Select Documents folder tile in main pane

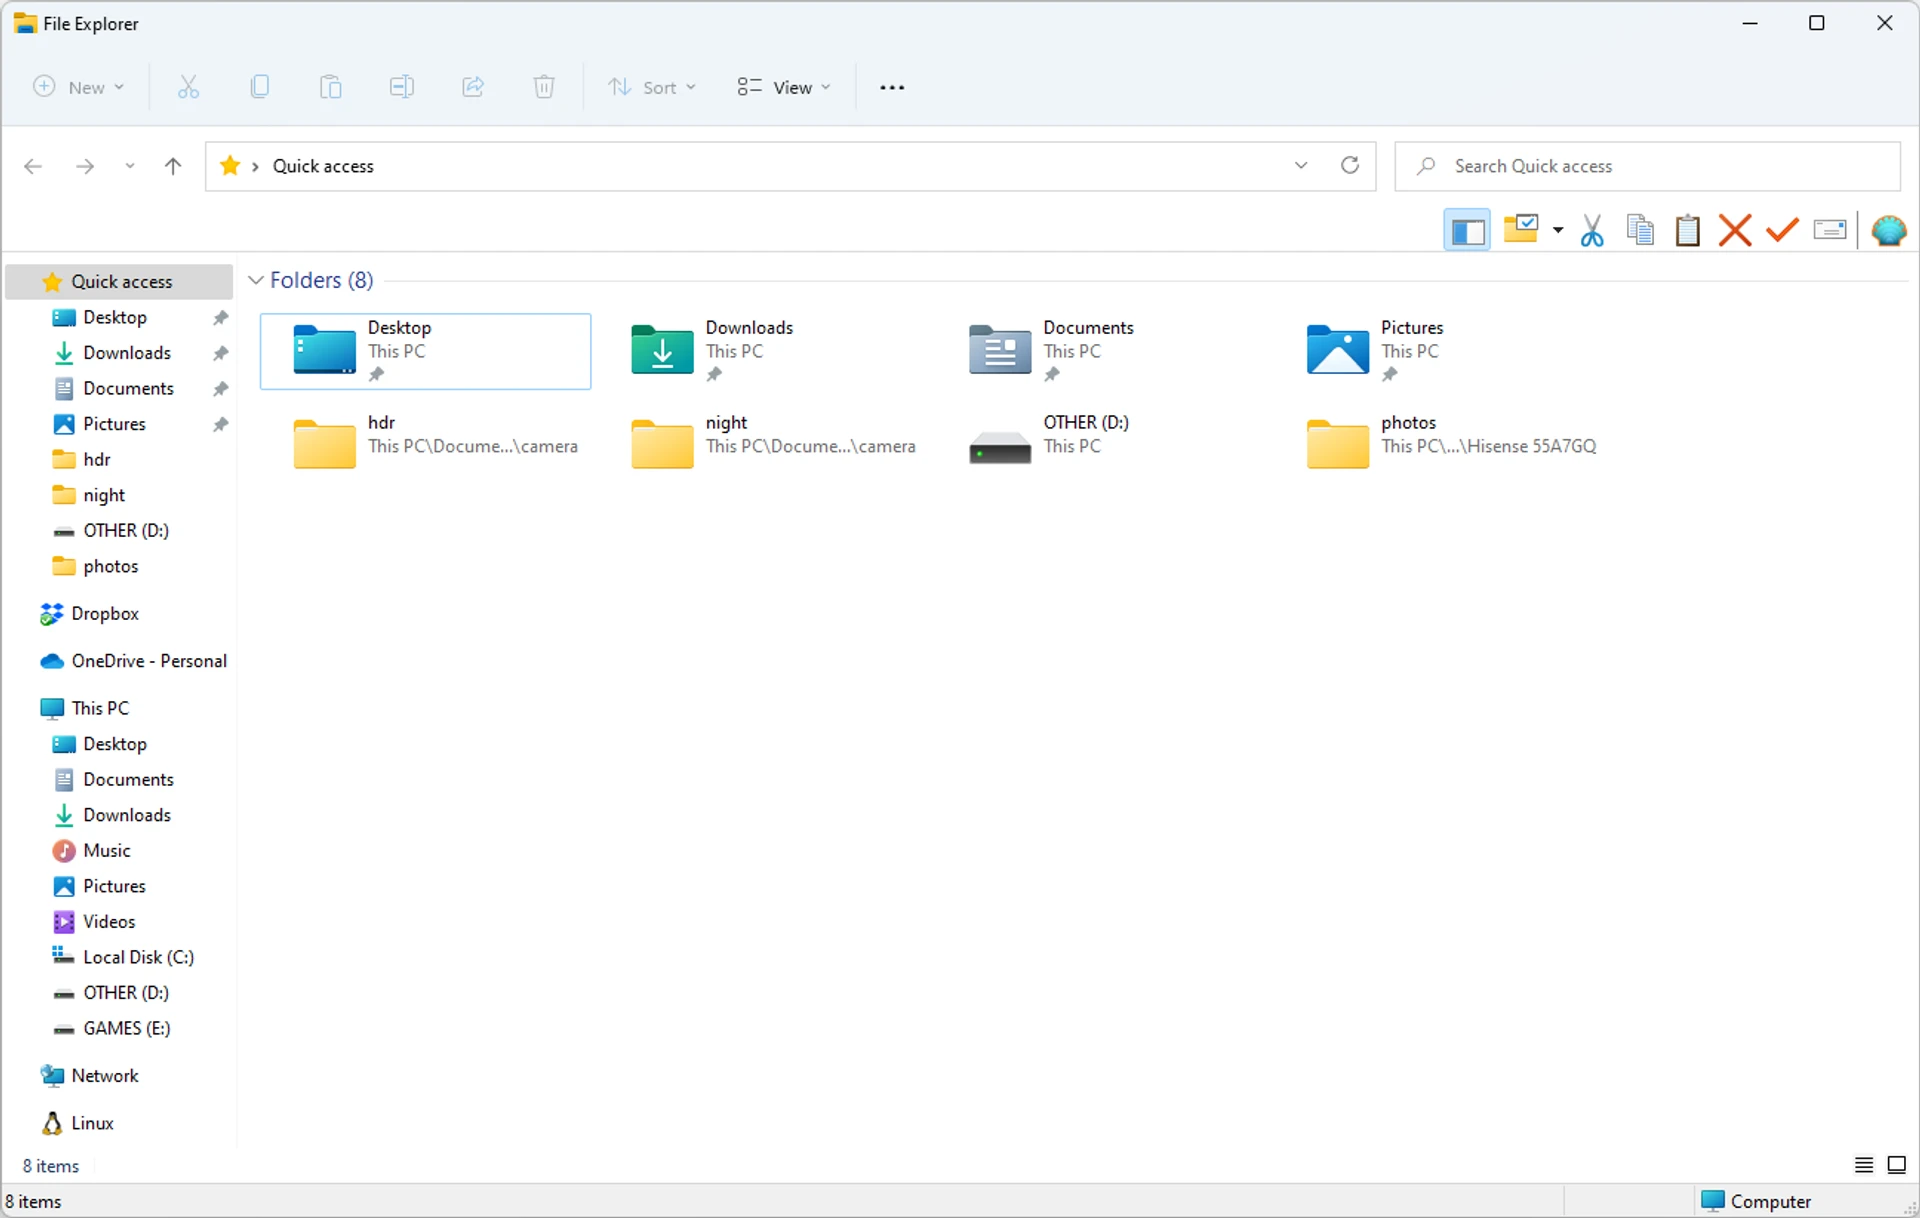pyautogui.click(x=1102, y=351)
